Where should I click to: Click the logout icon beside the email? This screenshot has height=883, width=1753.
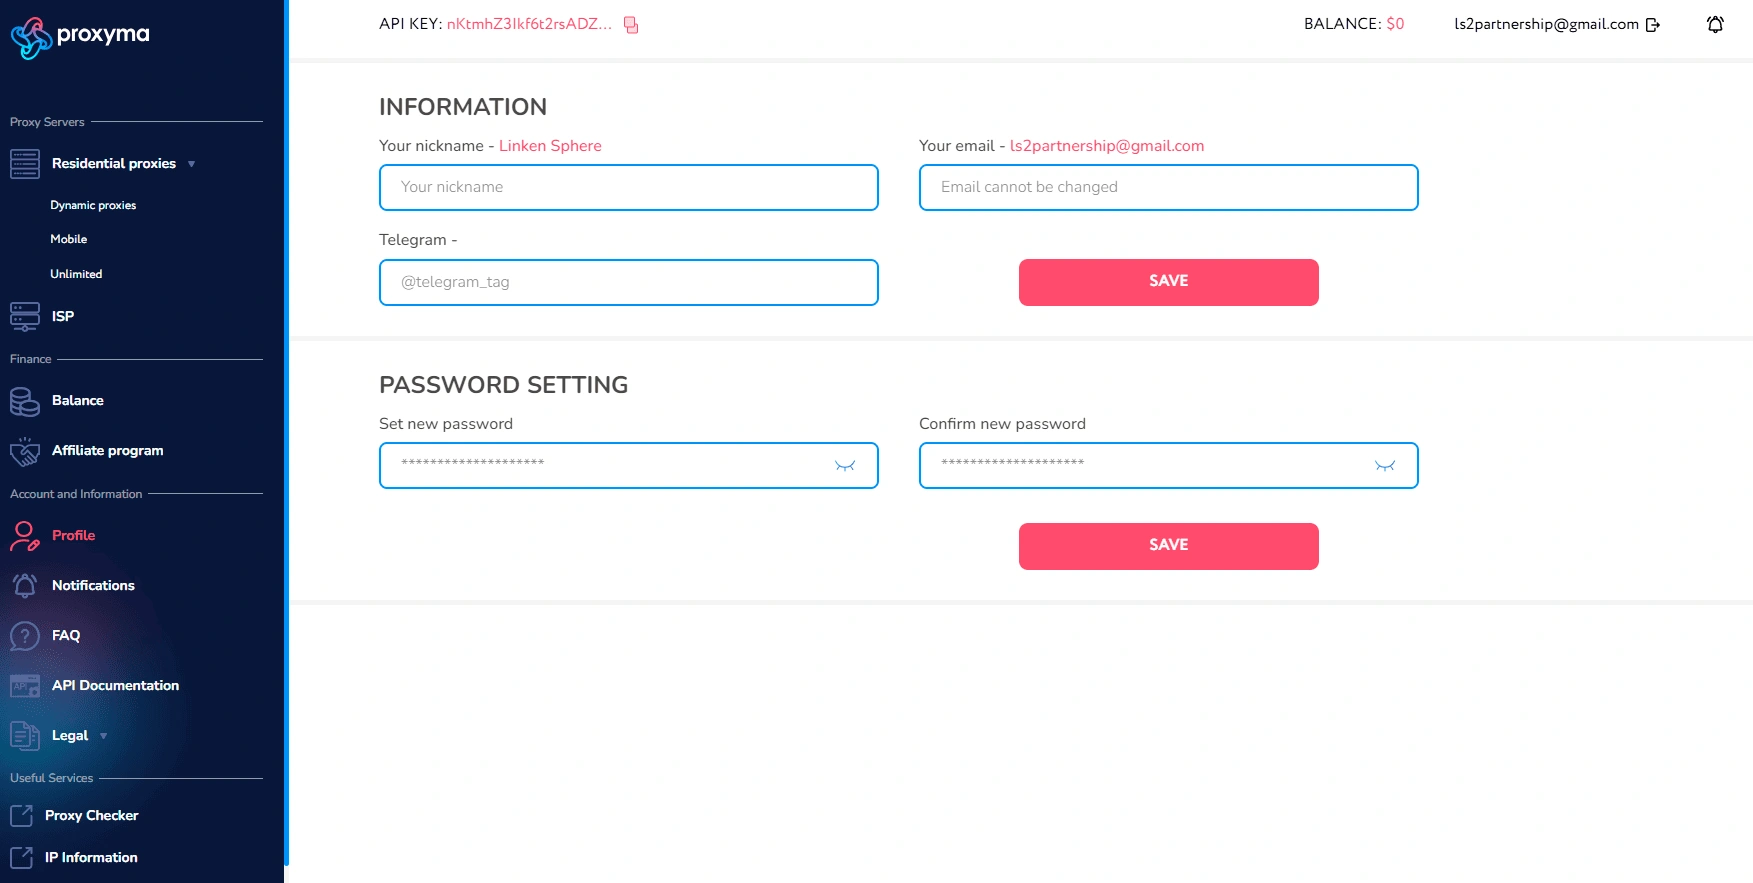click(1653, 25)
